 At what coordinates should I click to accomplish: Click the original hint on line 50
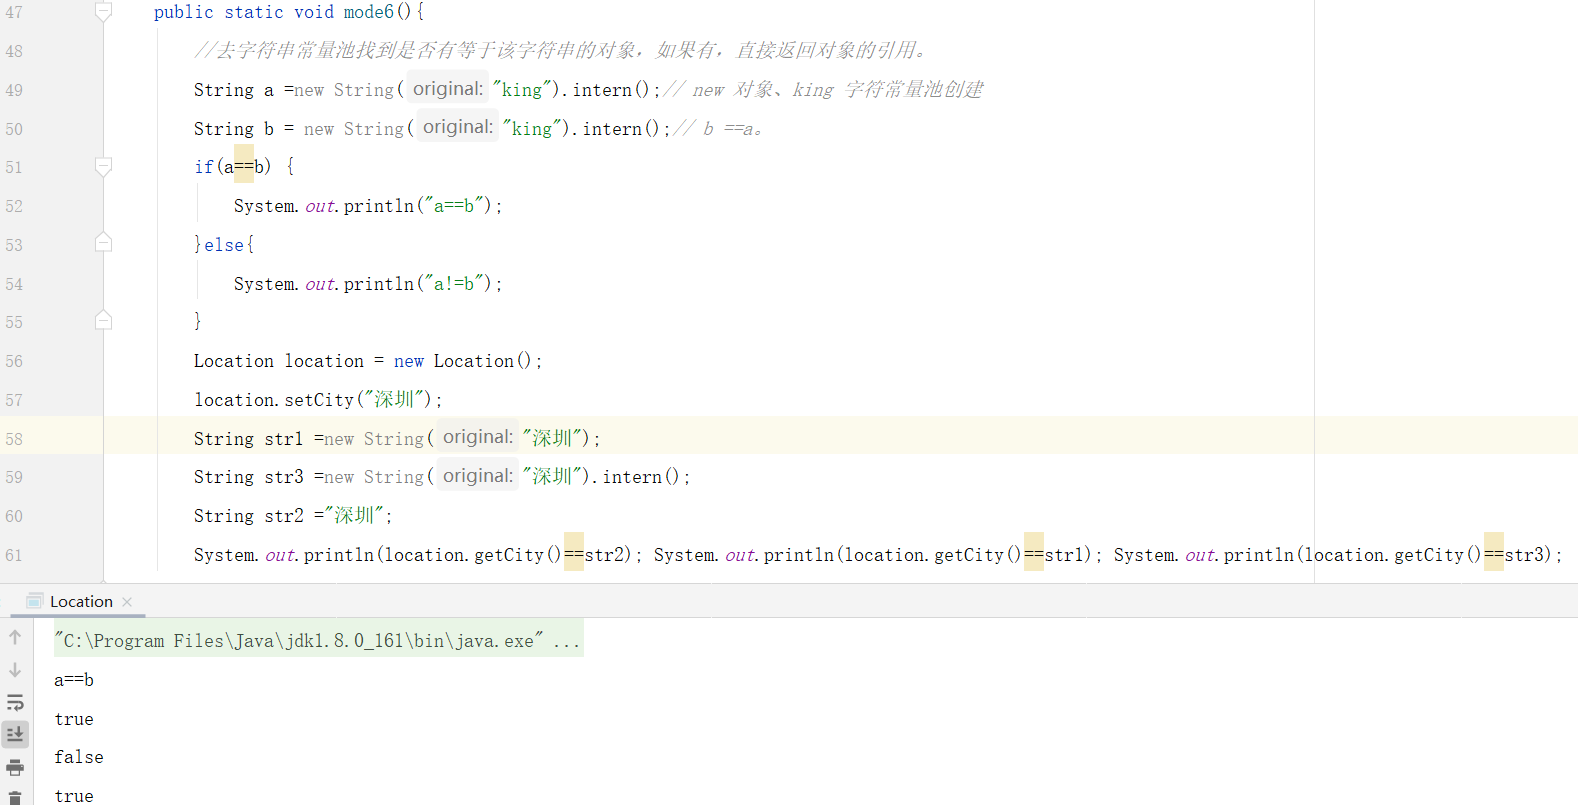coord(457,127)
